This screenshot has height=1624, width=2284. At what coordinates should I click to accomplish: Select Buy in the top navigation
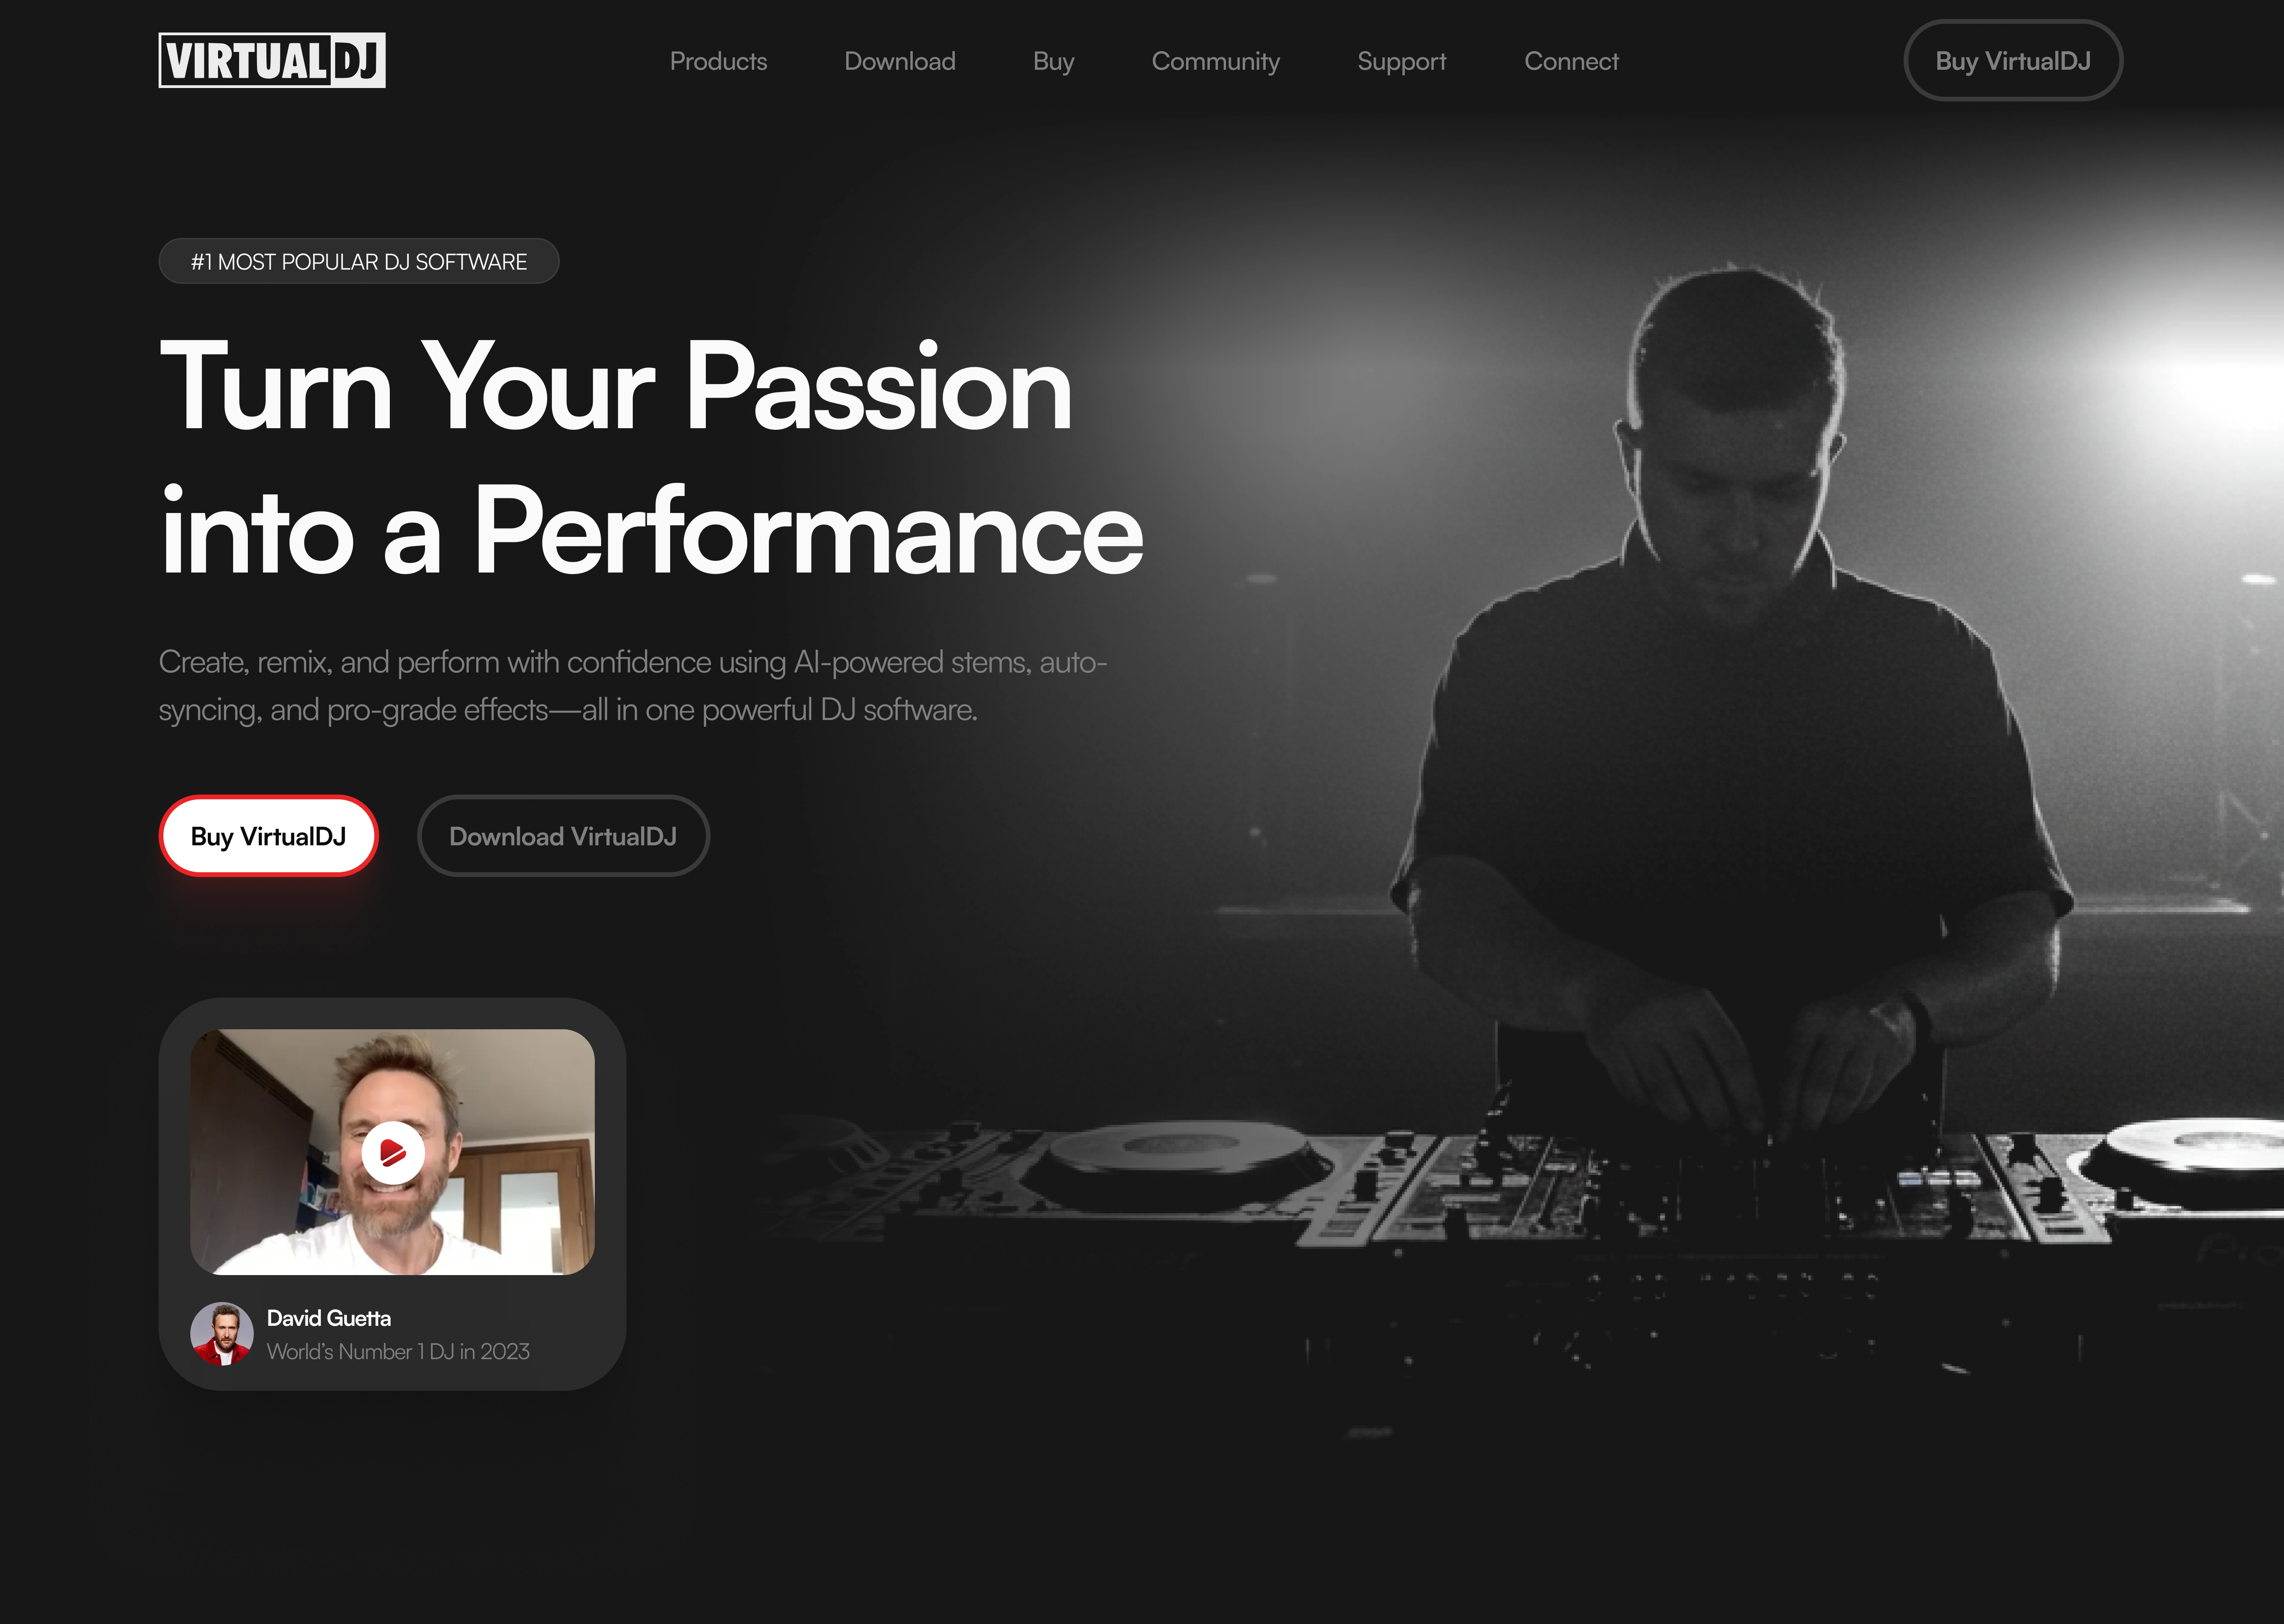[1053, 61]
